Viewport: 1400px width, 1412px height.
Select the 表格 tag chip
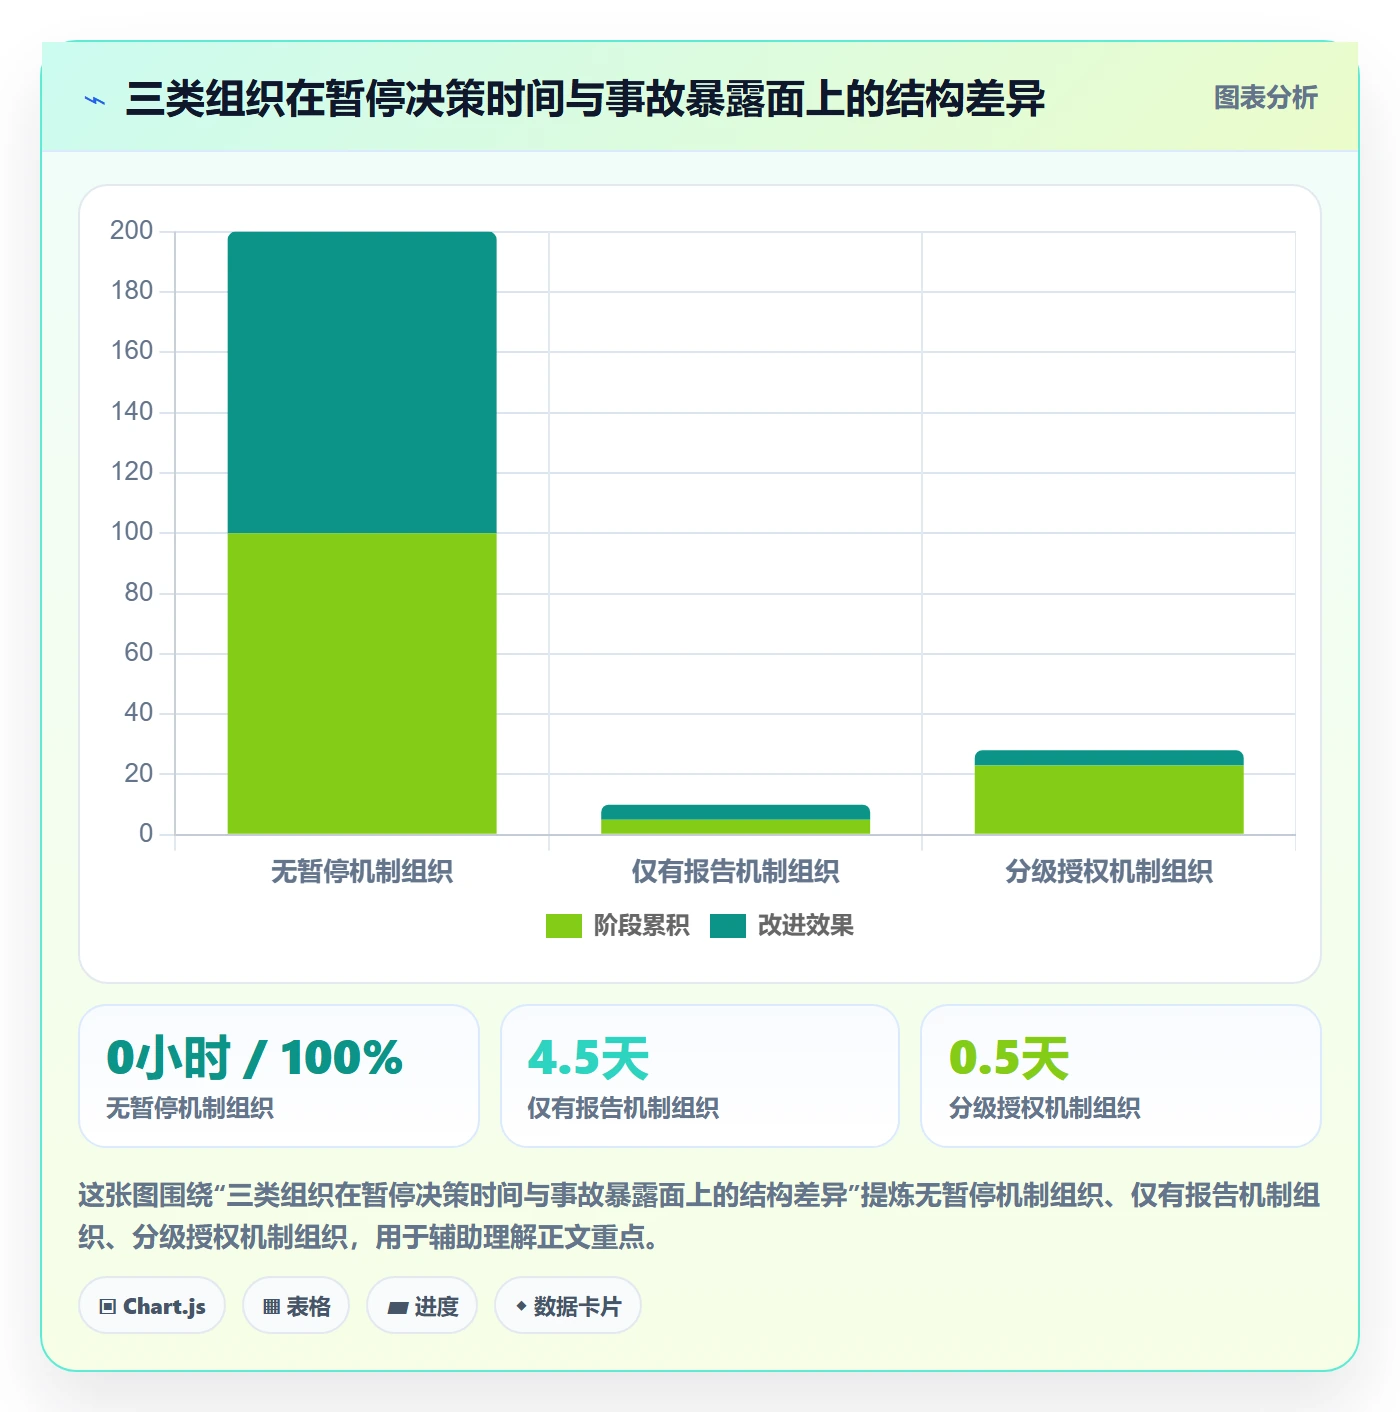(296, 1305)
